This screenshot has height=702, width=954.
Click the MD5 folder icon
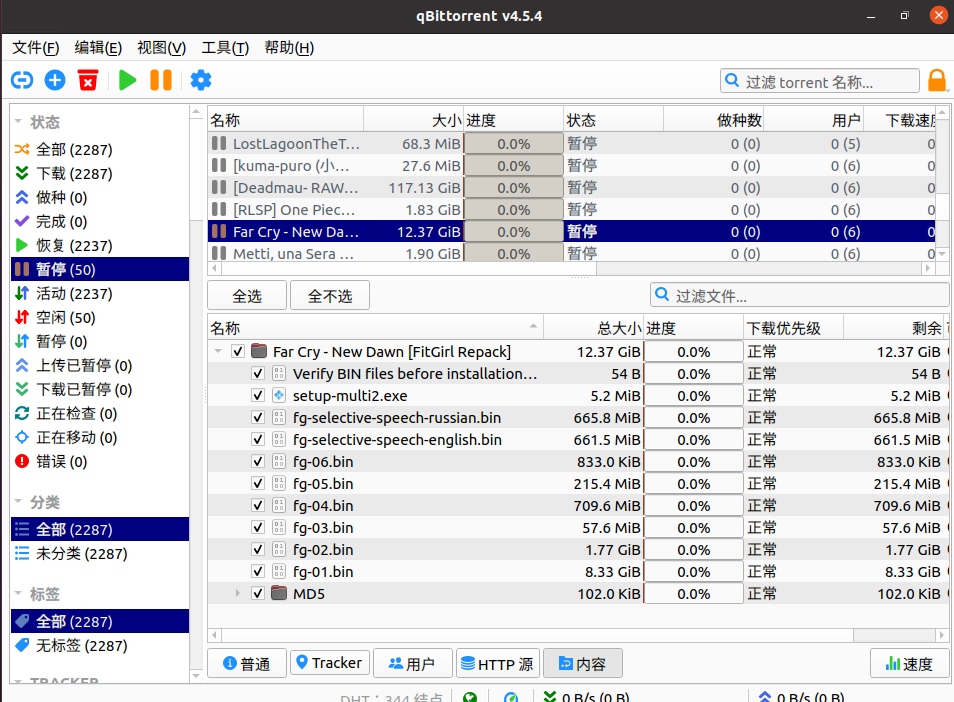pos(279,593)
